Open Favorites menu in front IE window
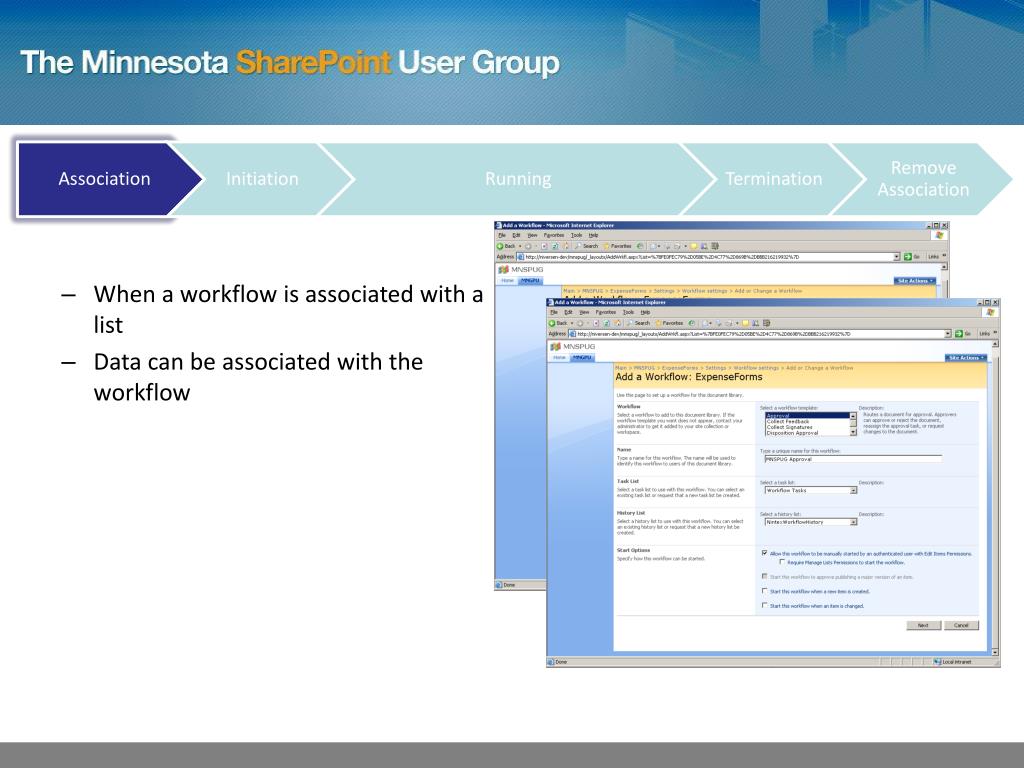Screen dimensions: 1024x768 605,312
